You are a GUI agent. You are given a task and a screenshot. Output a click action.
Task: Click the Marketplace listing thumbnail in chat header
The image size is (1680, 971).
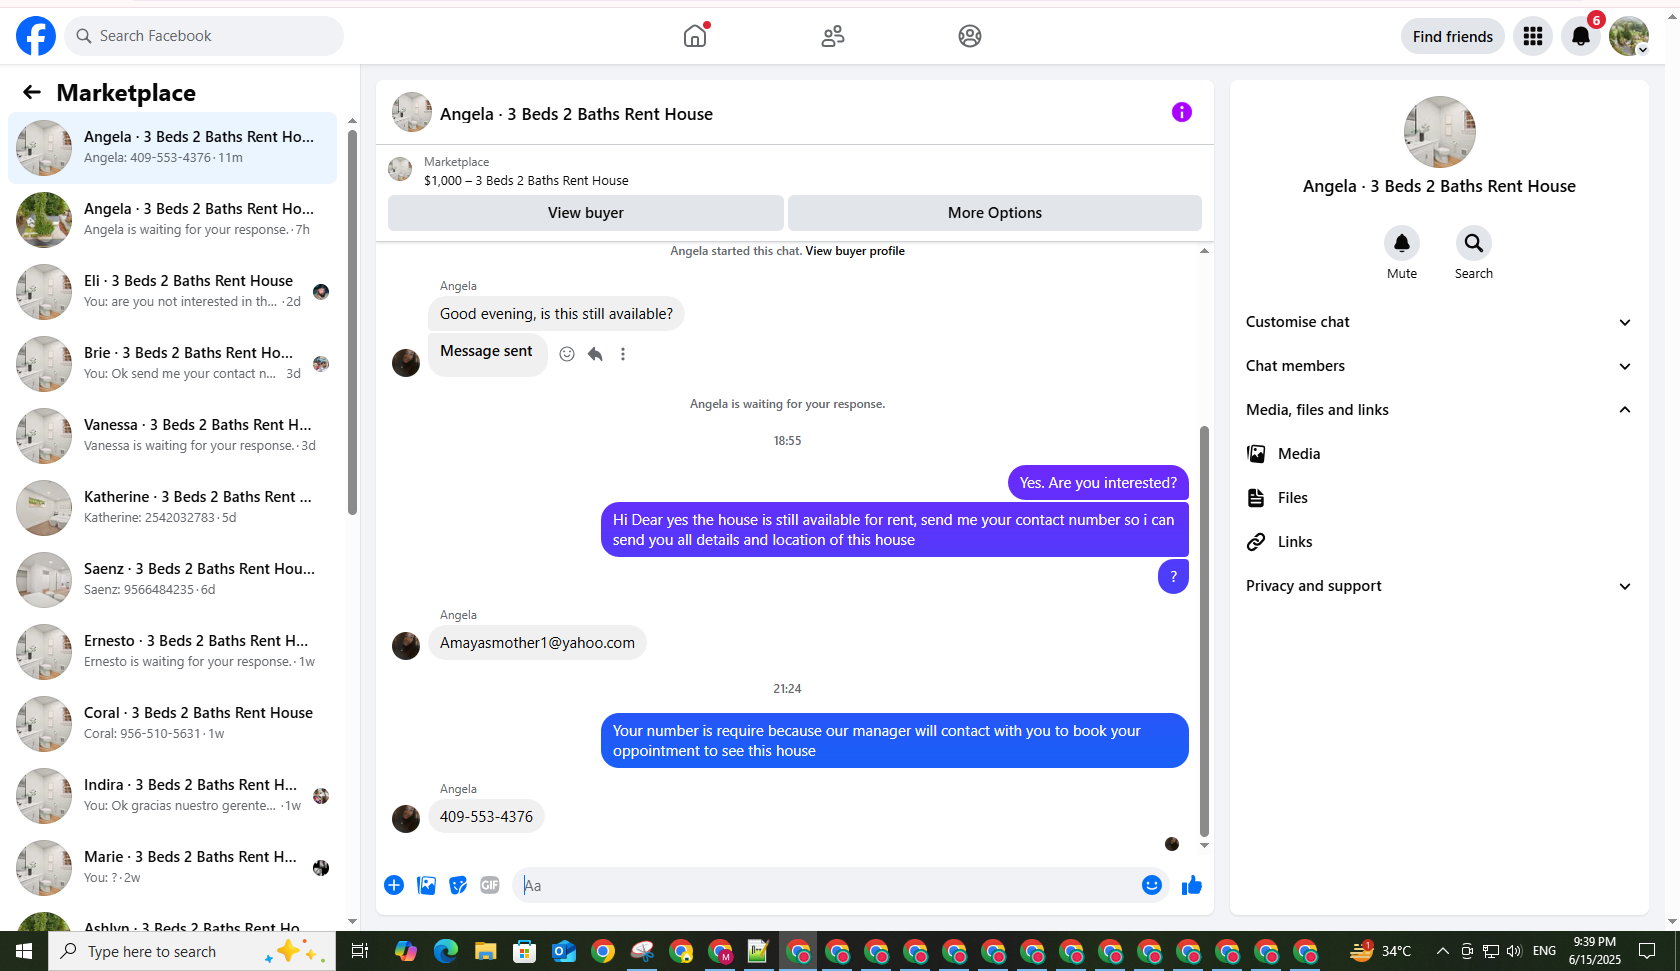click(400, 170)
